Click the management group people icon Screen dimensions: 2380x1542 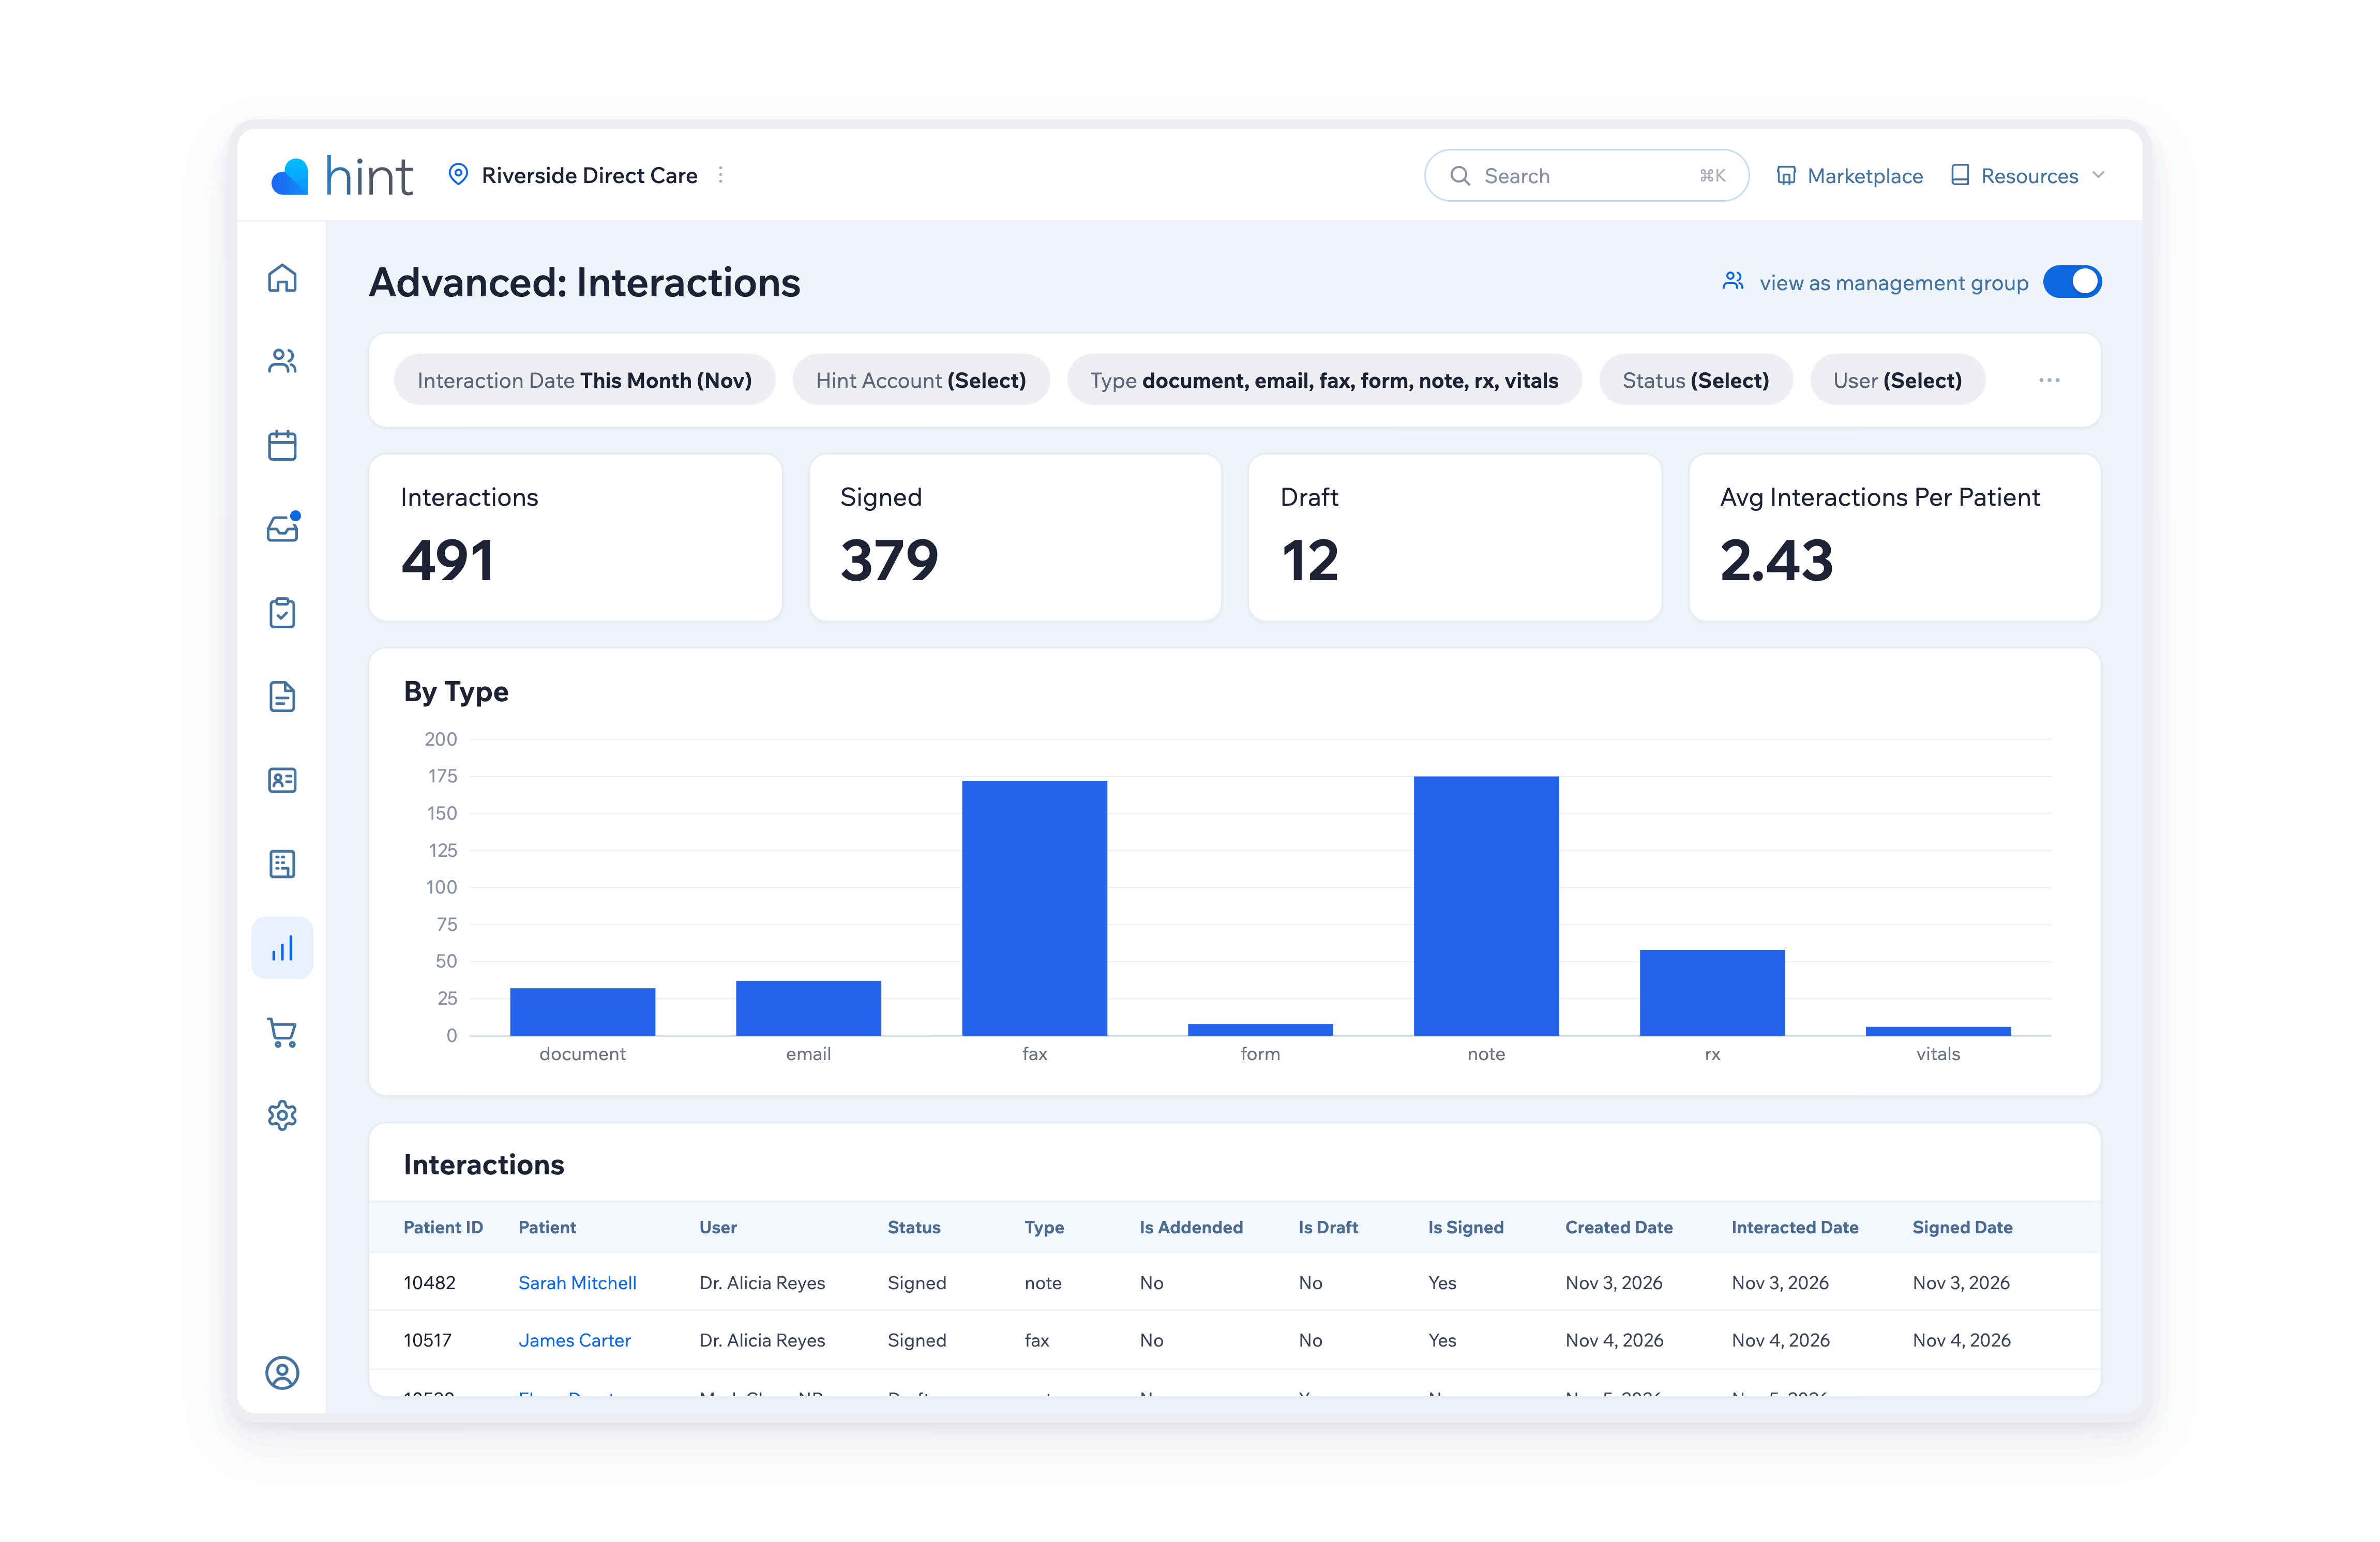tap(1733, 282)
